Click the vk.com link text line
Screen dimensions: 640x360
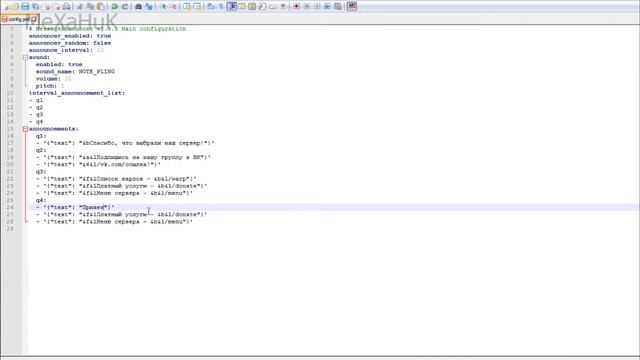98,164
